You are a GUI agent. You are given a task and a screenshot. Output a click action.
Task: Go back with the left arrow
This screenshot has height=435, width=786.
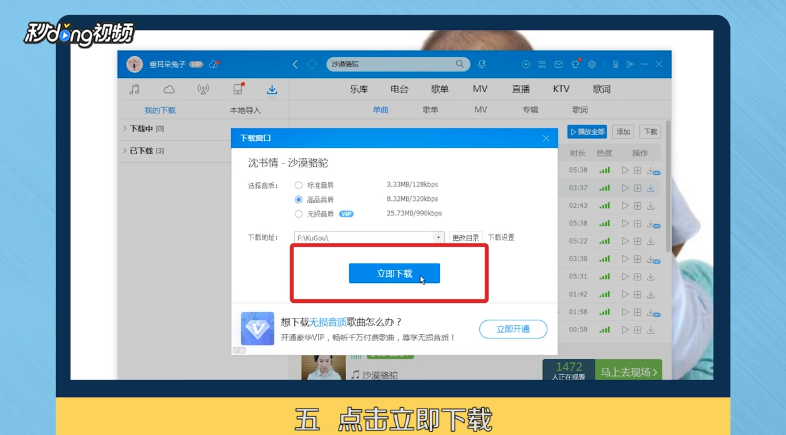tap(295, 64)
